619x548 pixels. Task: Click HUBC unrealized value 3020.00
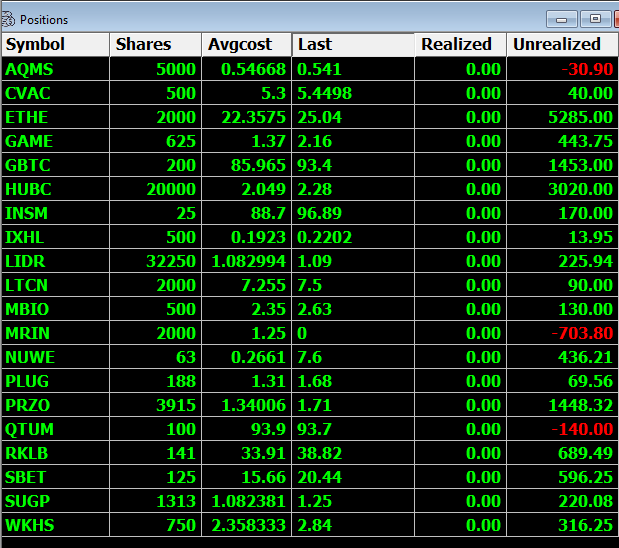[581, 189]
